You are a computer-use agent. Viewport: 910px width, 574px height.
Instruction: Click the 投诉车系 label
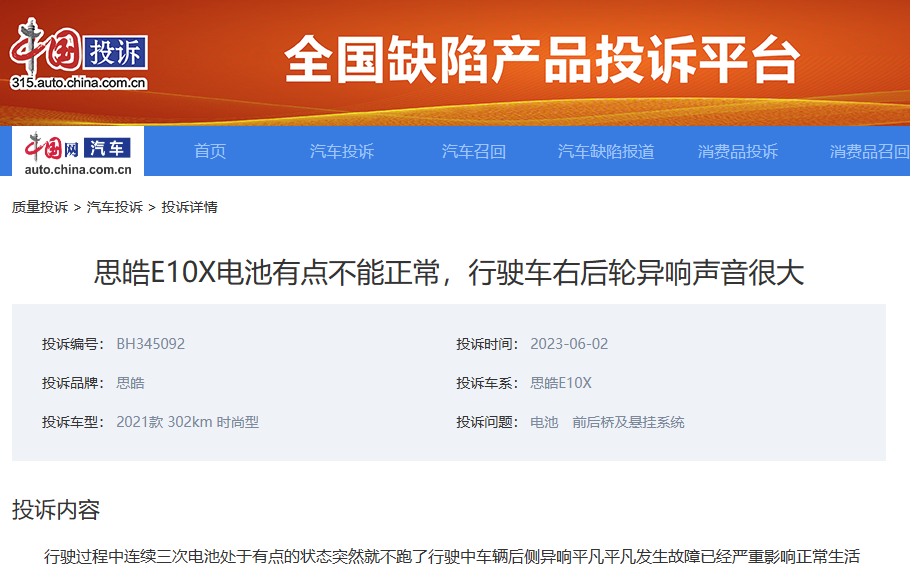click(x=487, y=383)
